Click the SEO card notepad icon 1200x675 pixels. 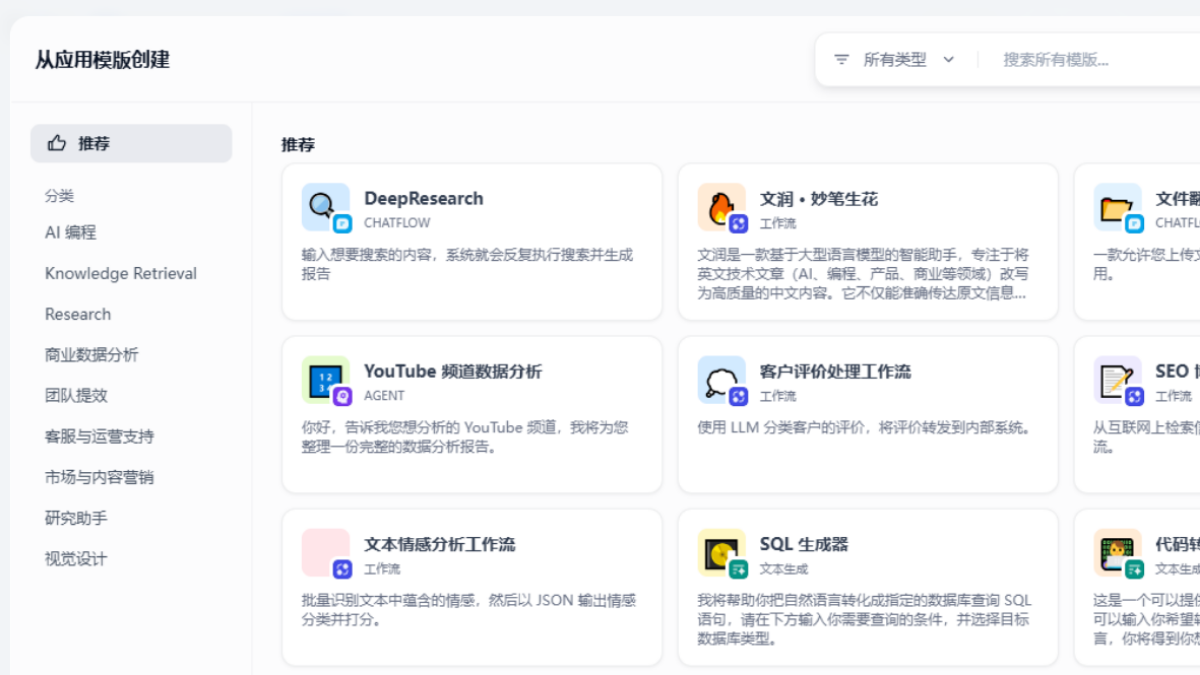pyautogui.click(x=1117, y=380)
